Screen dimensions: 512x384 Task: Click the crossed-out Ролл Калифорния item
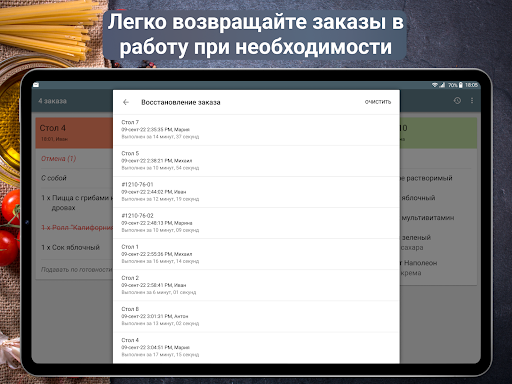point(77,228)
